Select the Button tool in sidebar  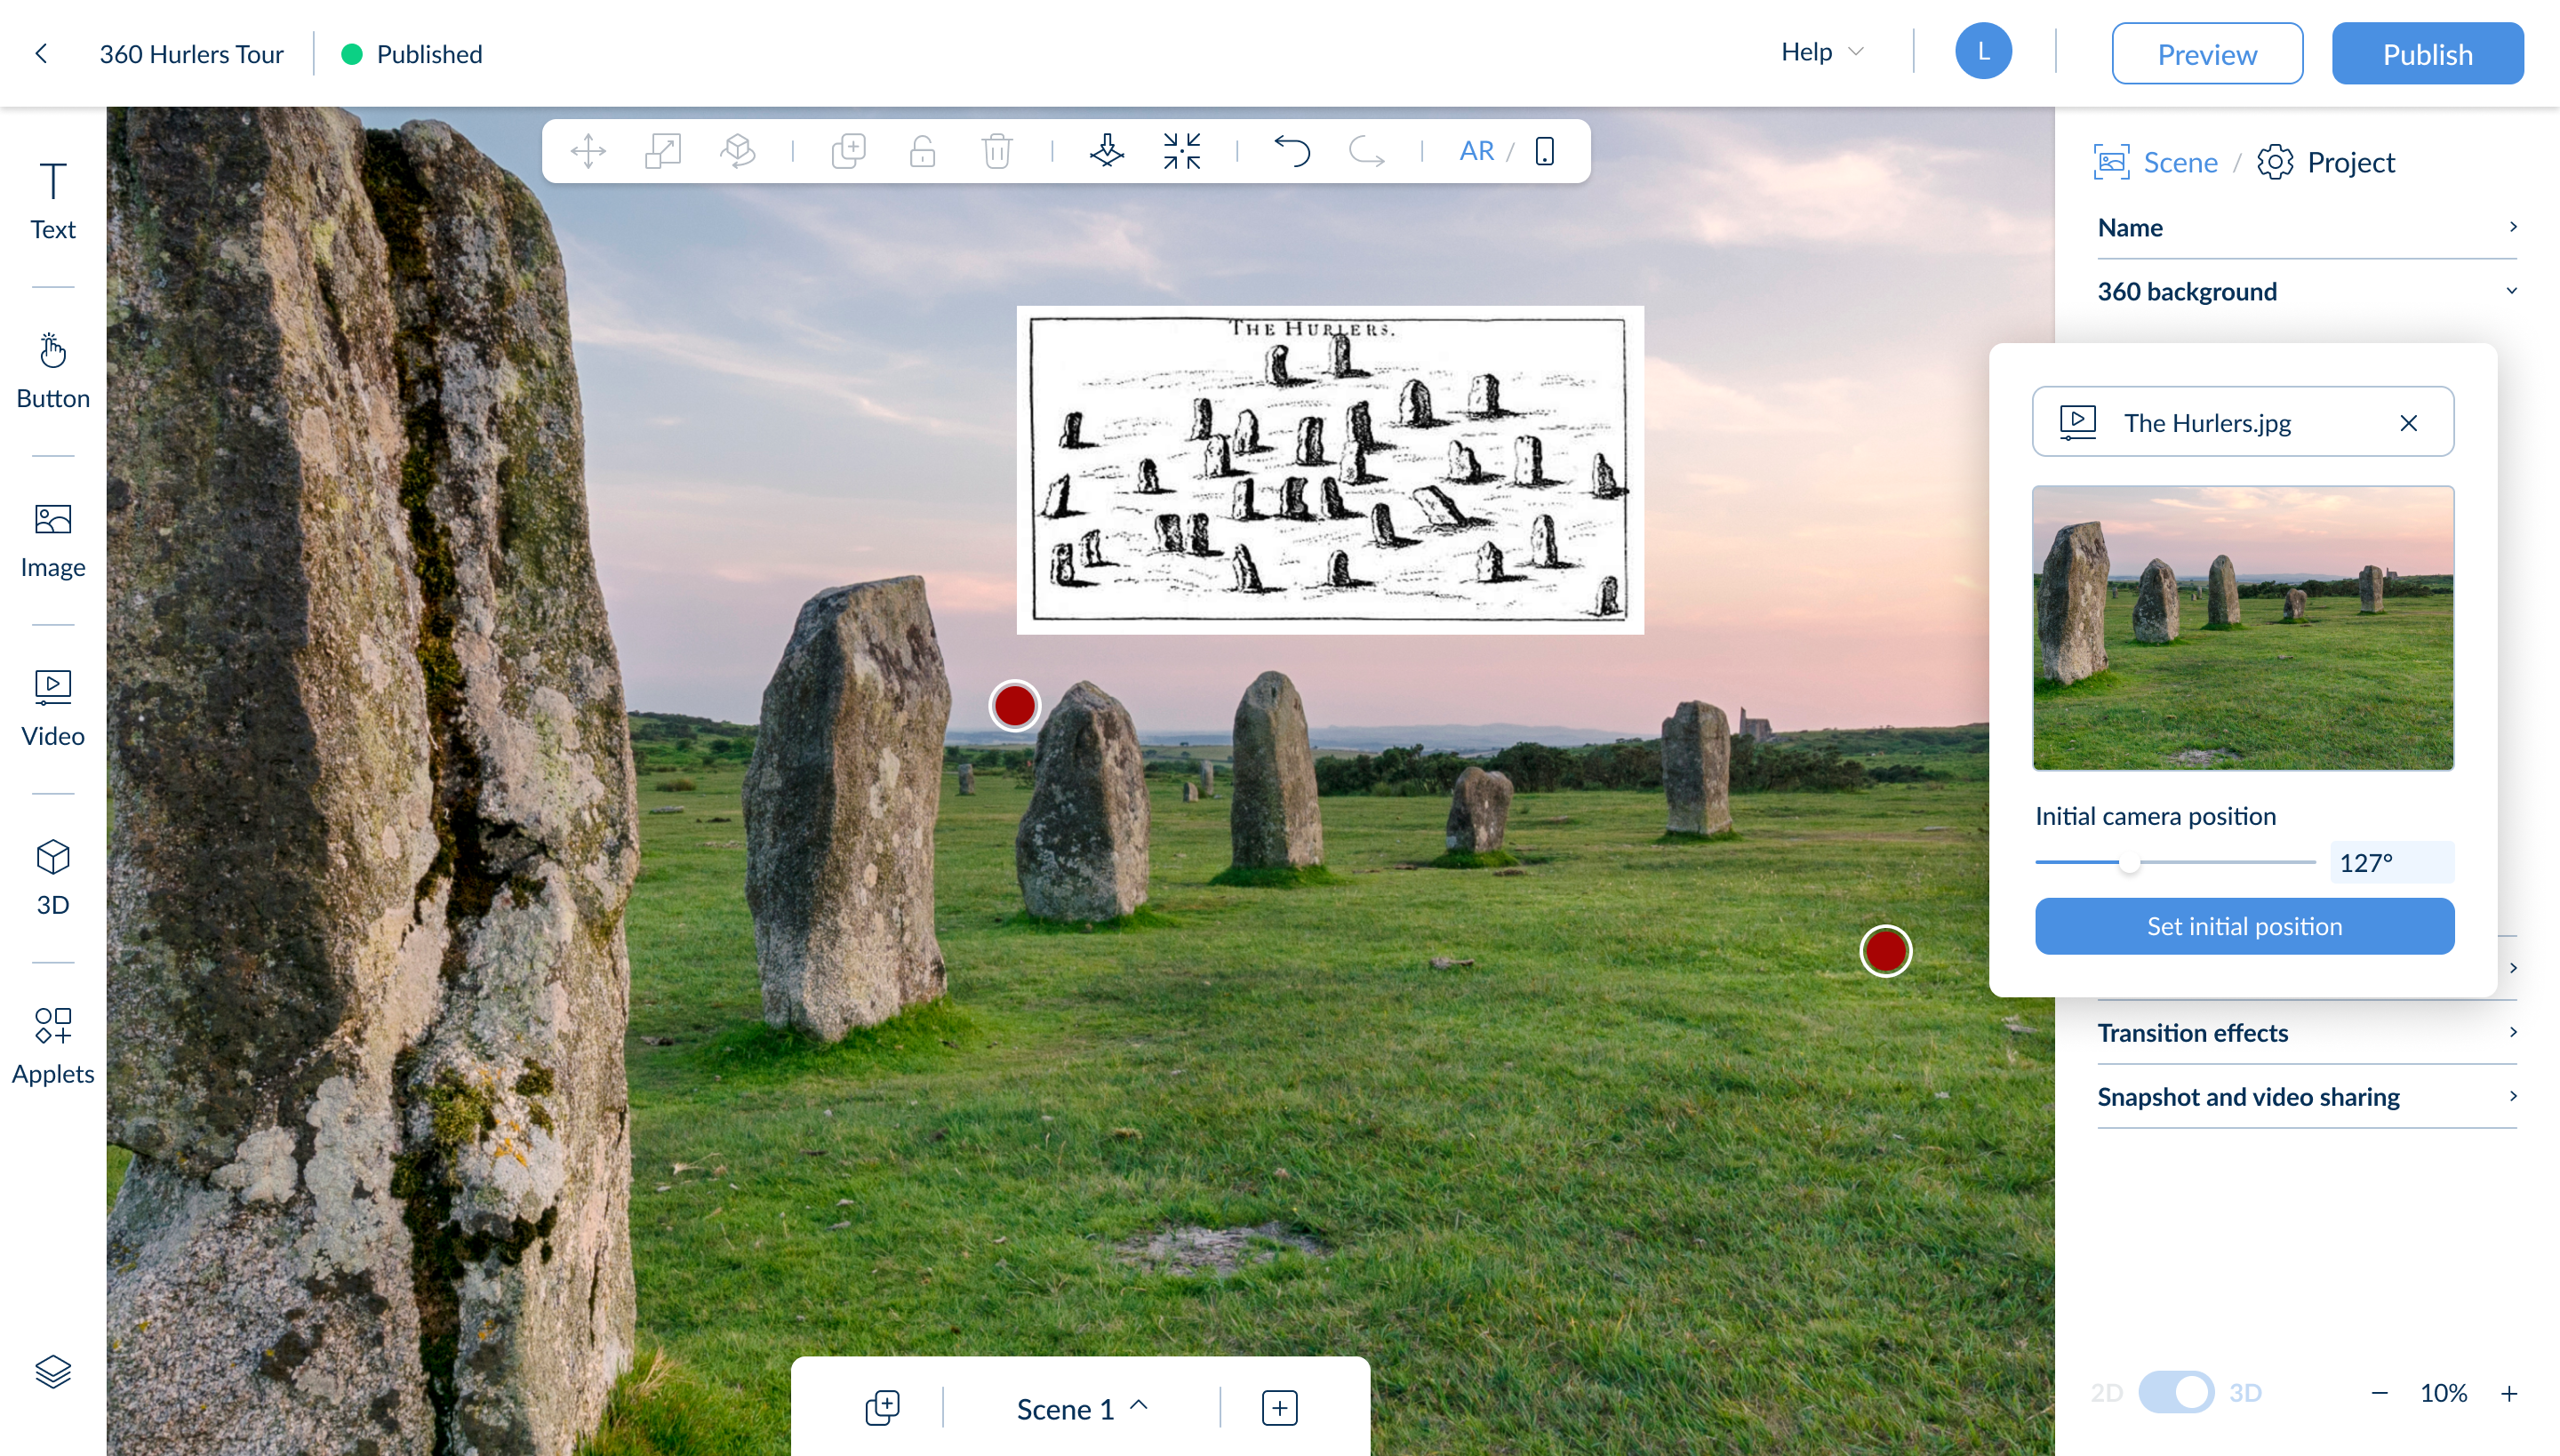pyautogui.click(x=53, y=371)
